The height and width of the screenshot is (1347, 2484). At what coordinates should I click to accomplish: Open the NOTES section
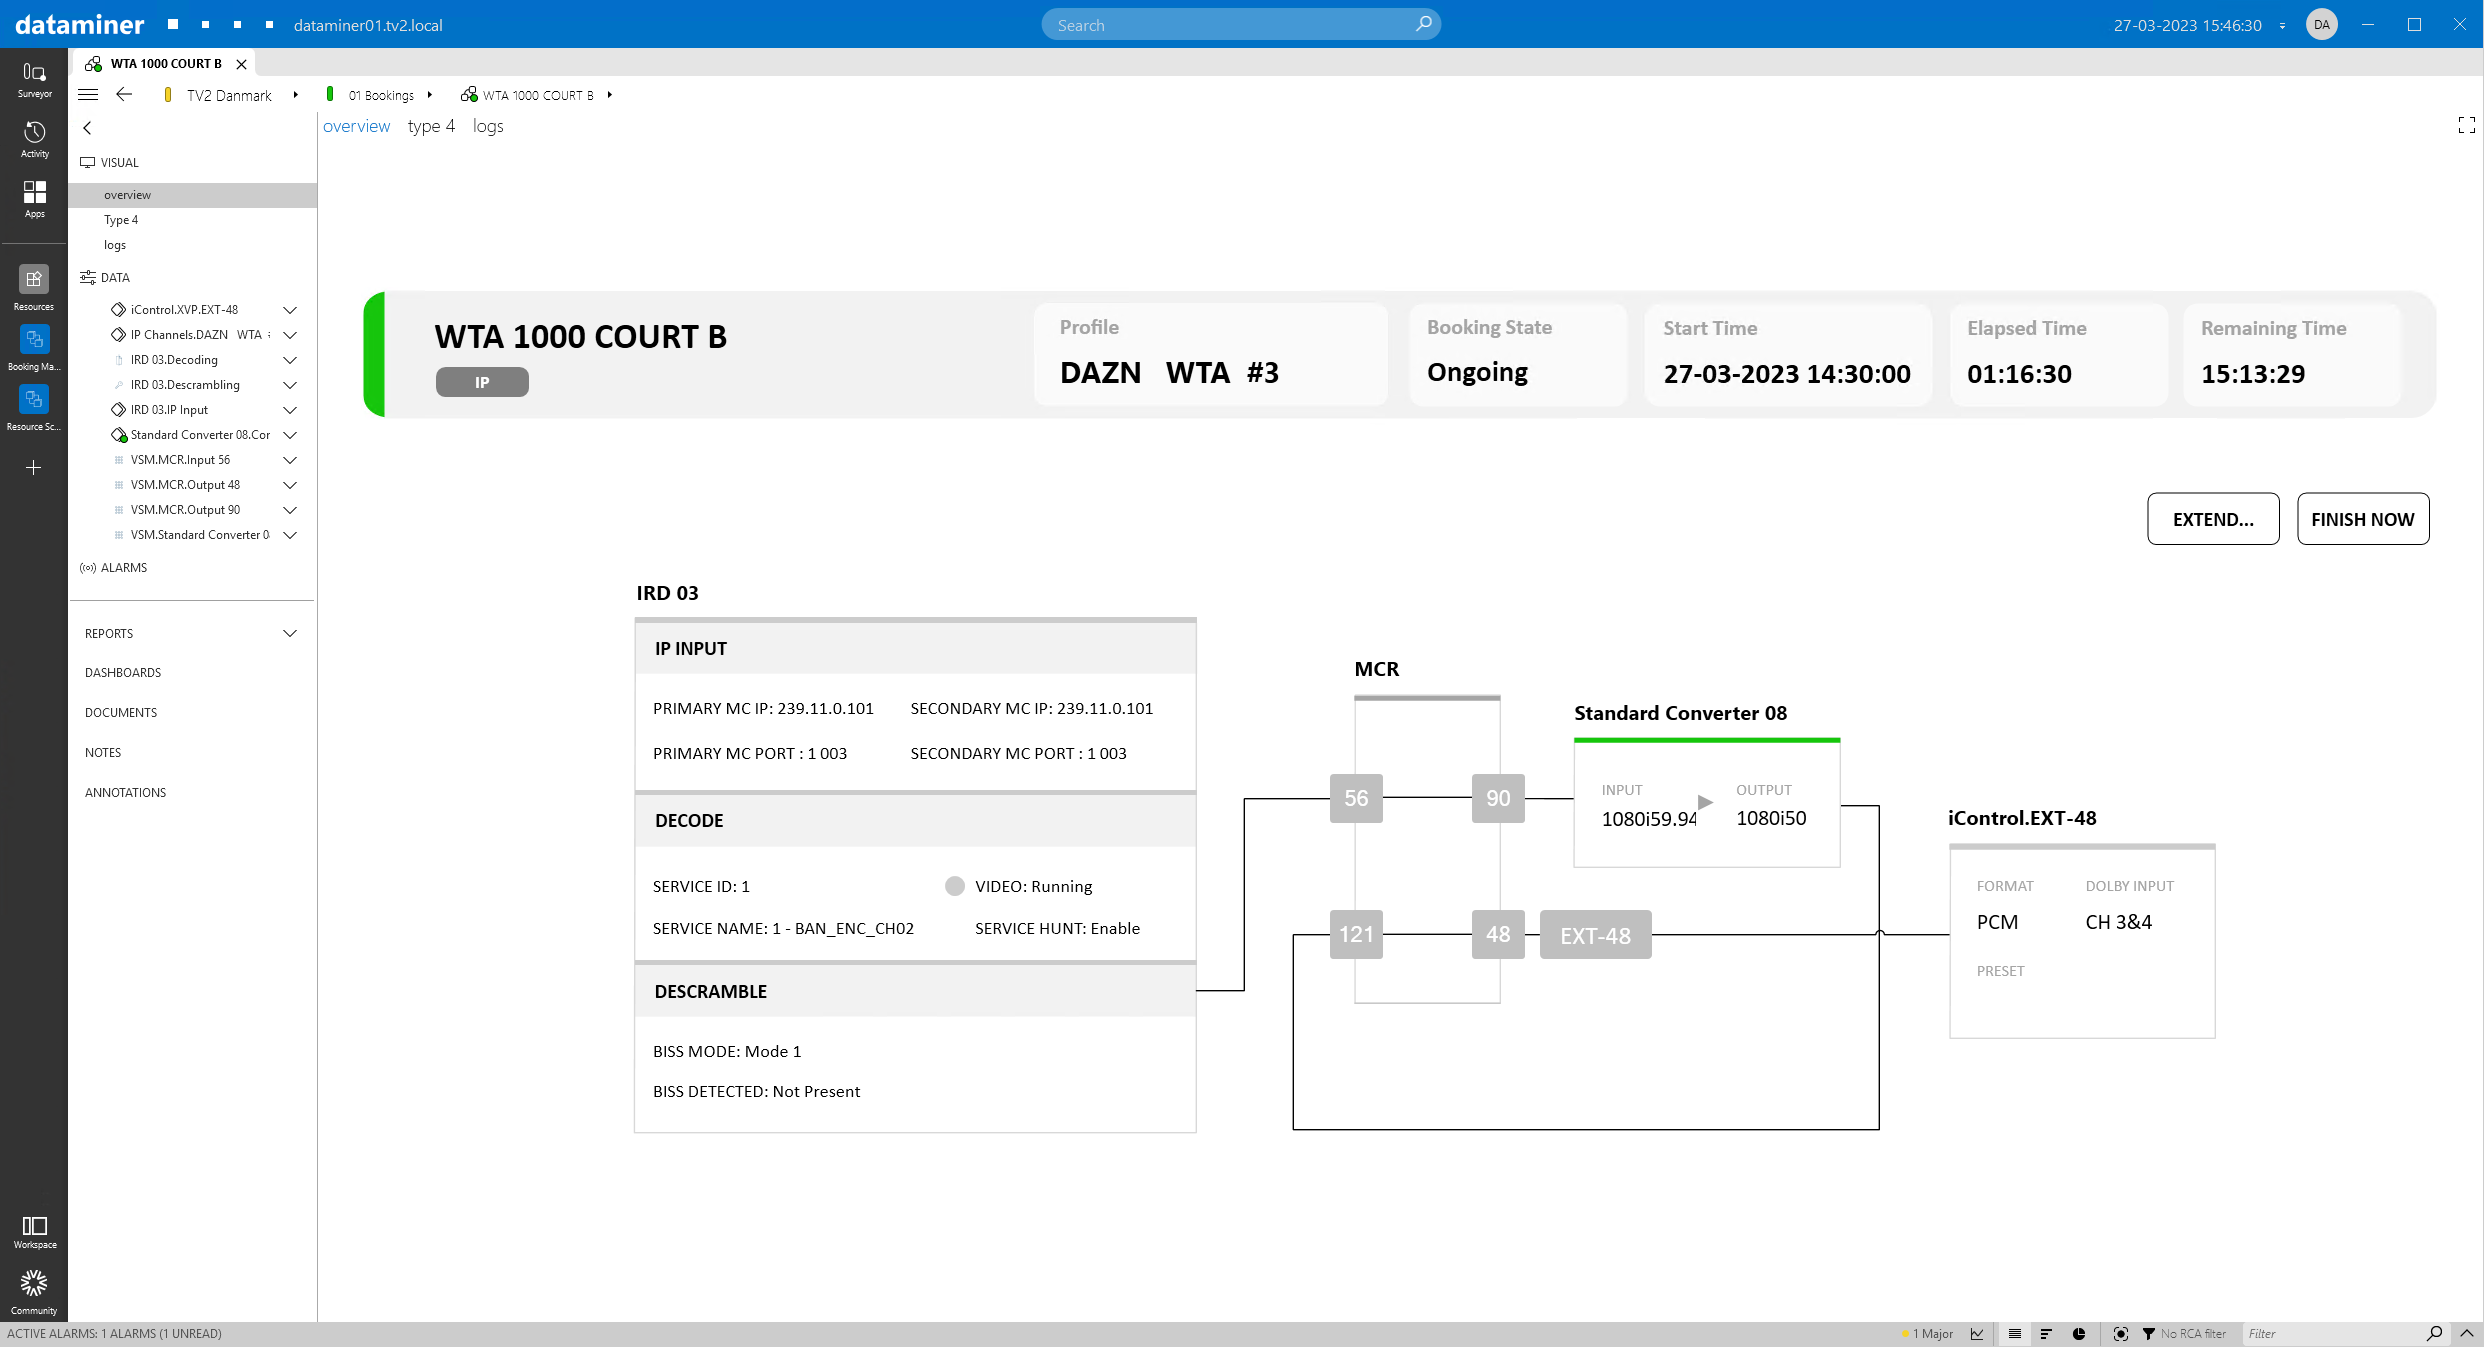point(103,753)
